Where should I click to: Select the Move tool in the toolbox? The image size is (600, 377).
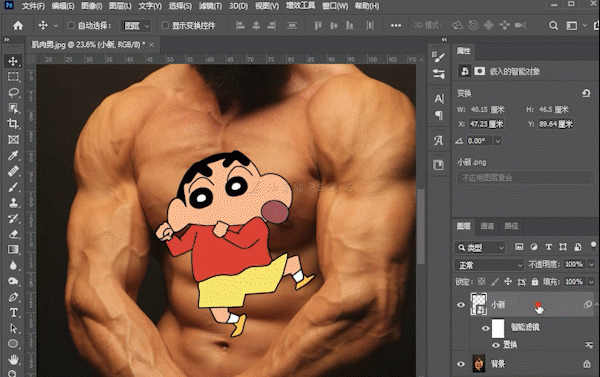13,61
